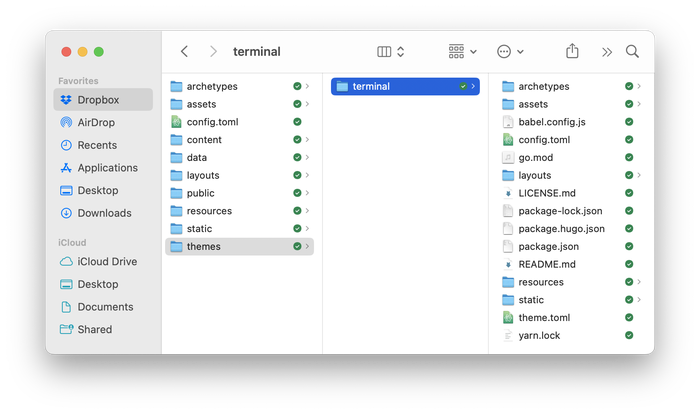Expand archetypes chevron in first column
700x414 pixels.
tap(307, 86)
